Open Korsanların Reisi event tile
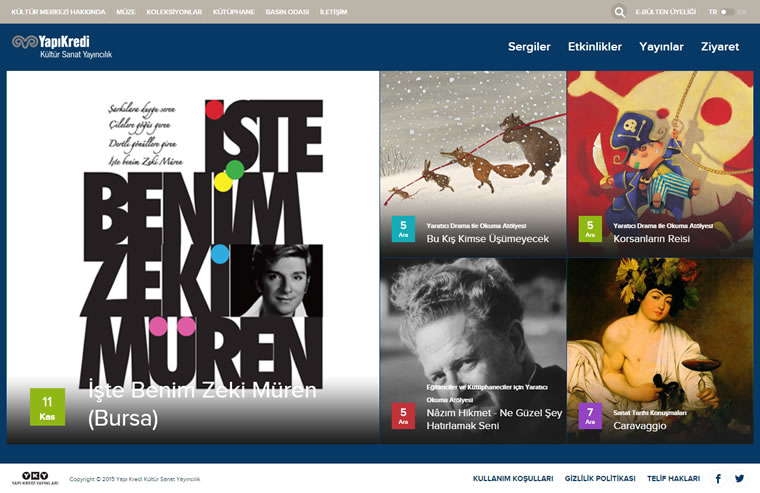The height and width of the screenshot is (493, 760). click(x=660, y=164)
